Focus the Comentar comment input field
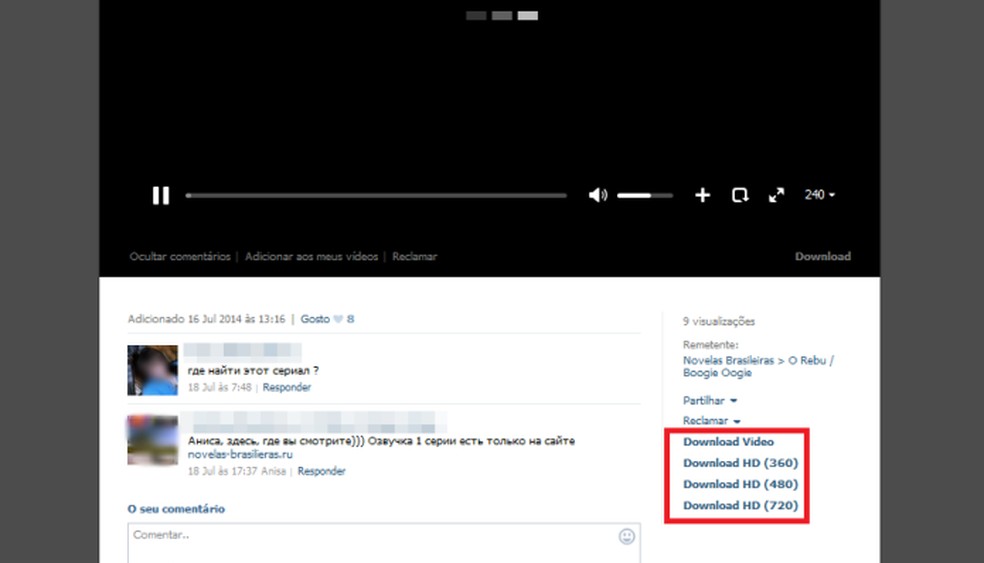This screenshot has width=984, height=563. point(384,543)
